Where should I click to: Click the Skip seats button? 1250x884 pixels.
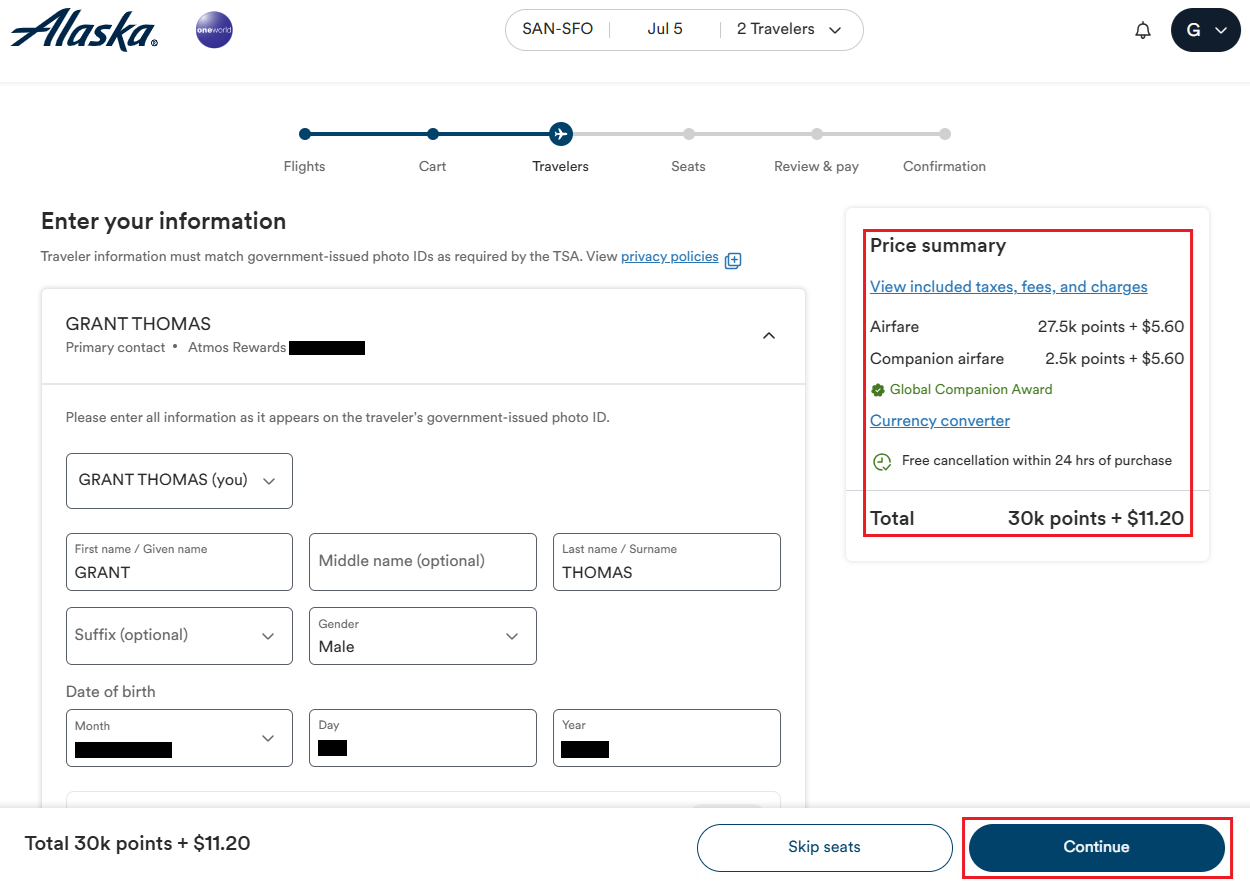click(x=825, y=847)
